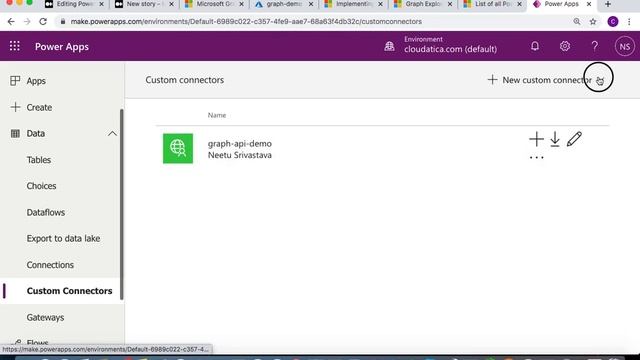Click the Power Apps title
Screen dimensions: 640x360
point(62,47)
